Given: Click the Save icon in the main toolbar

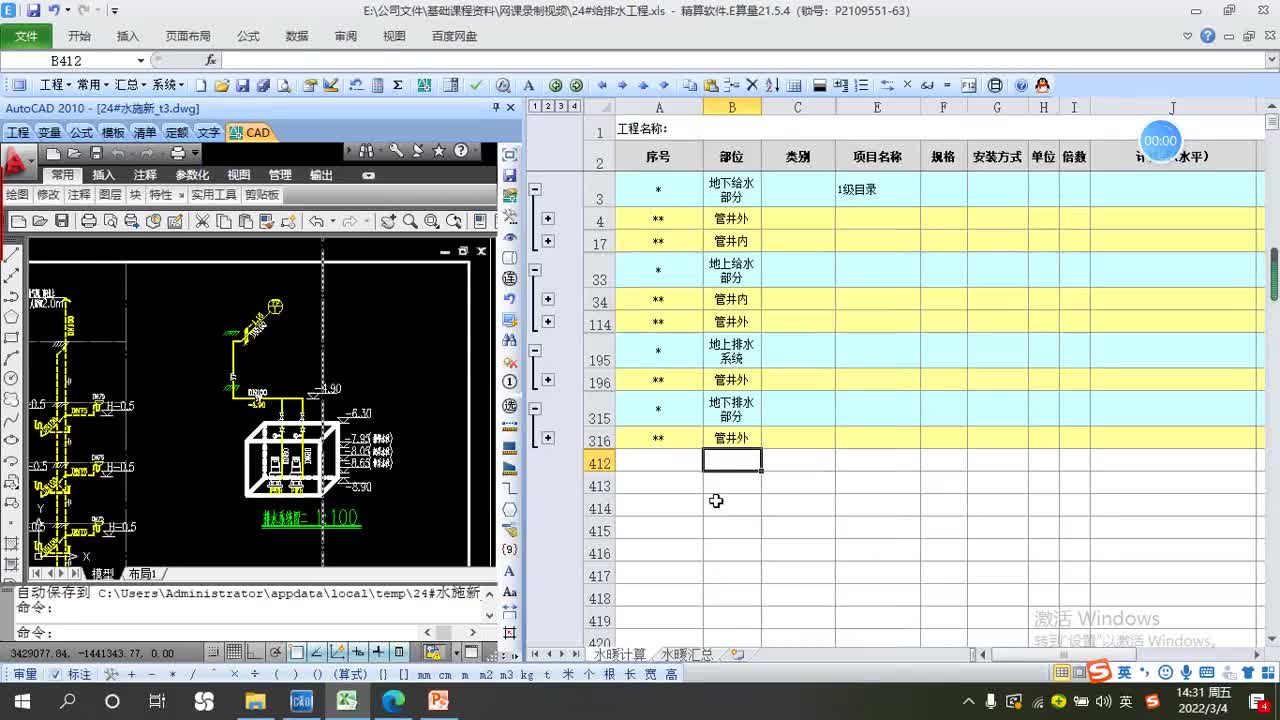Looking at the screenshot, I should 242,85.
